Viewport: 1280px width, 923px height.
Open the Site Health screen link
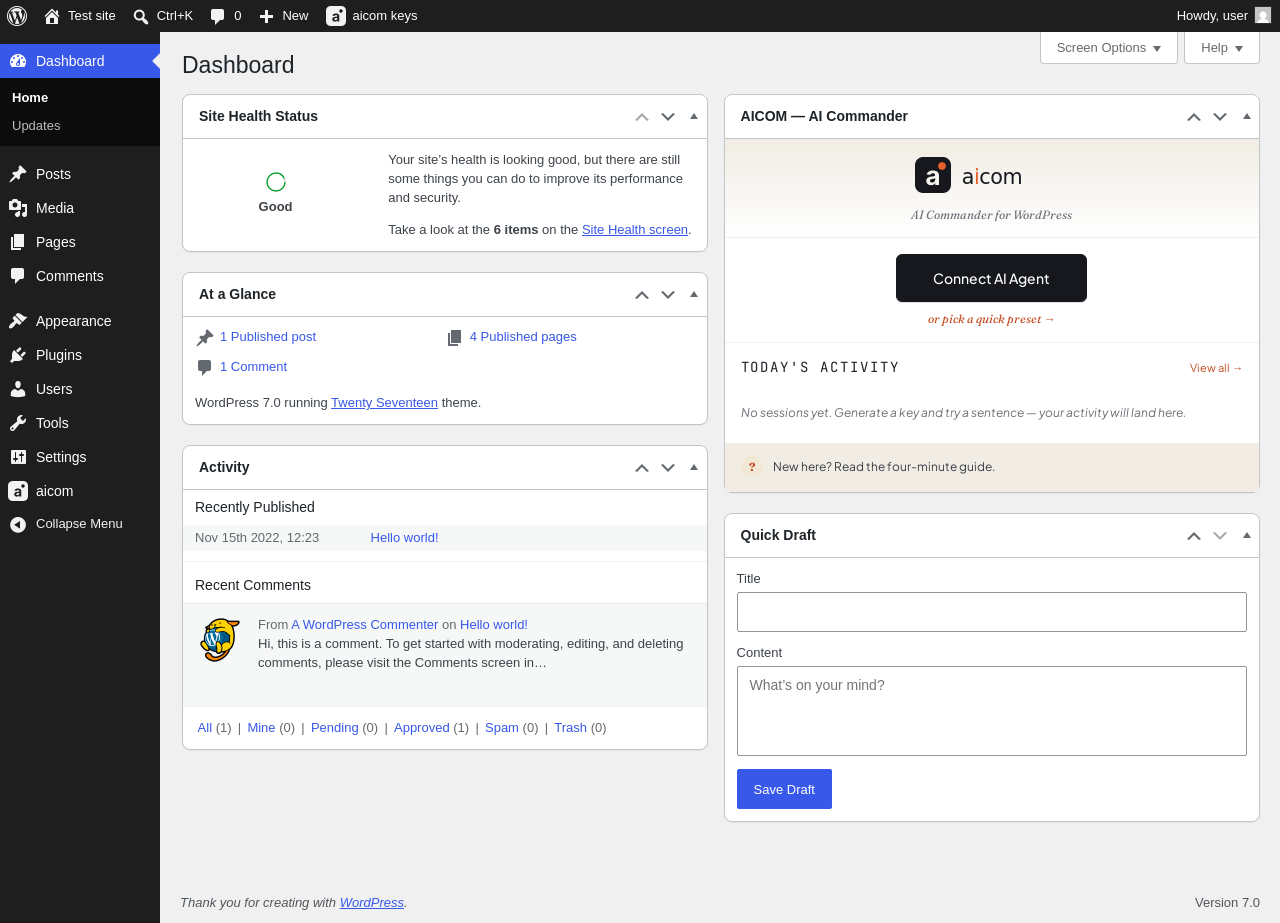click(x=635, y=229)
